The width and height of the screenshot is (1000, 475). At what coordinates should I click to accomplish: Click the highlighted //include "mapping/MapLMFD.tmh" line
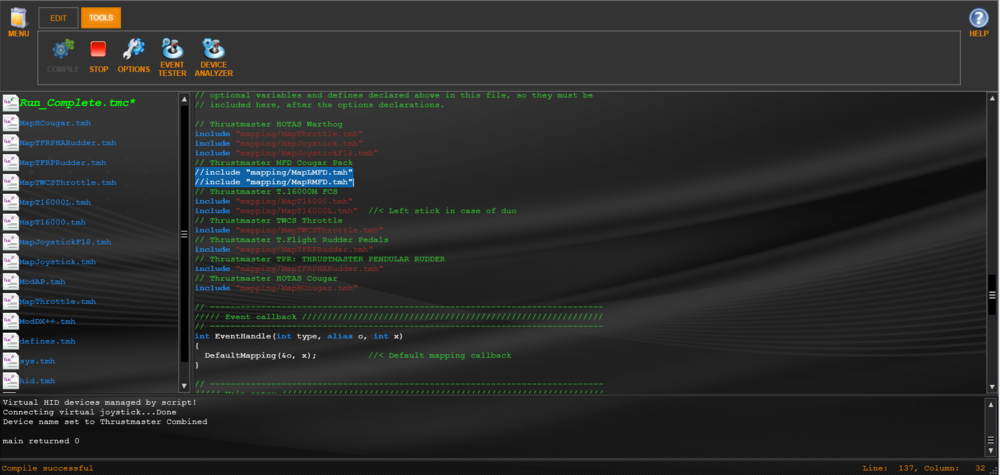pyautogui.click(x=274, y=172)
